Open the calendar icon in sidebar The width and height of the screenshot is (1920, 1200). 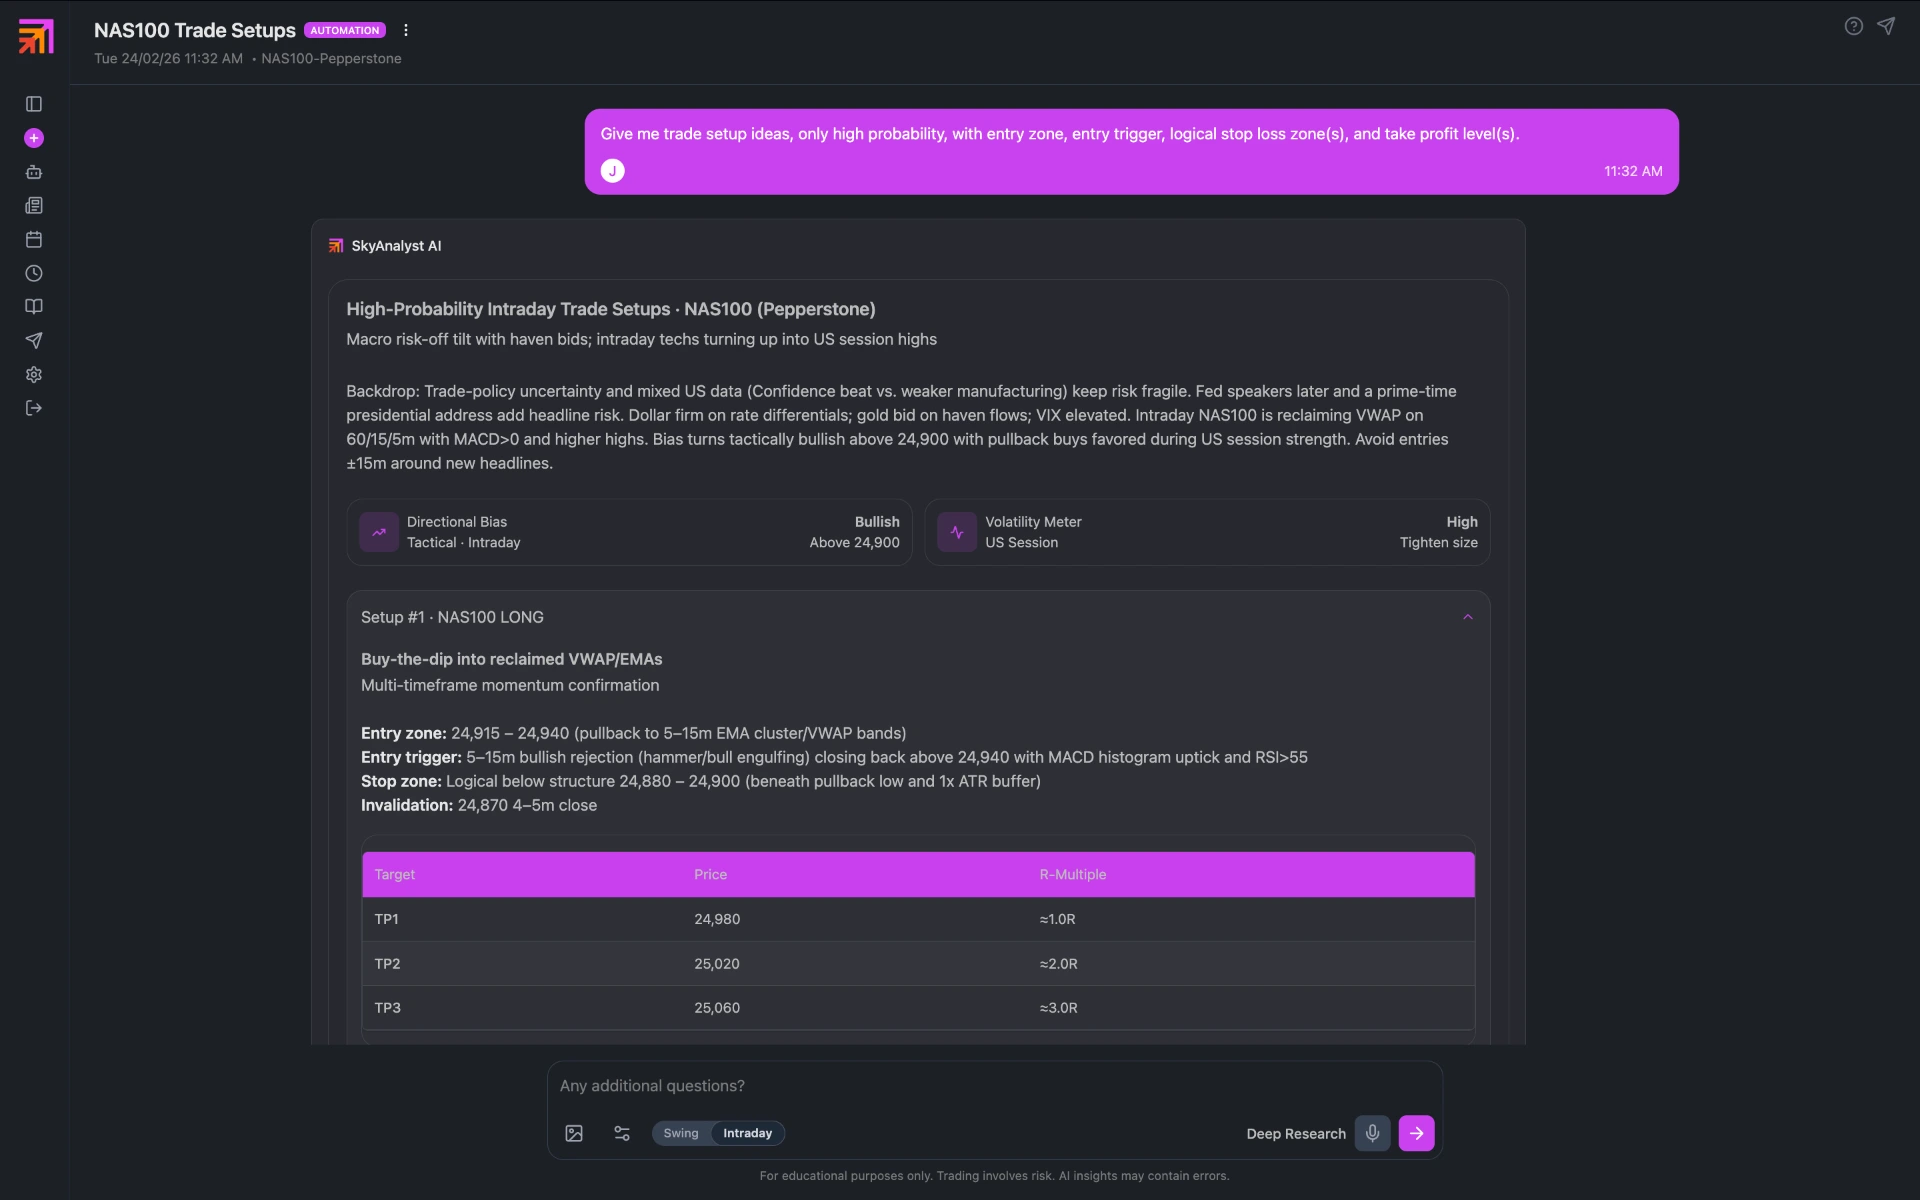(34, 240)
